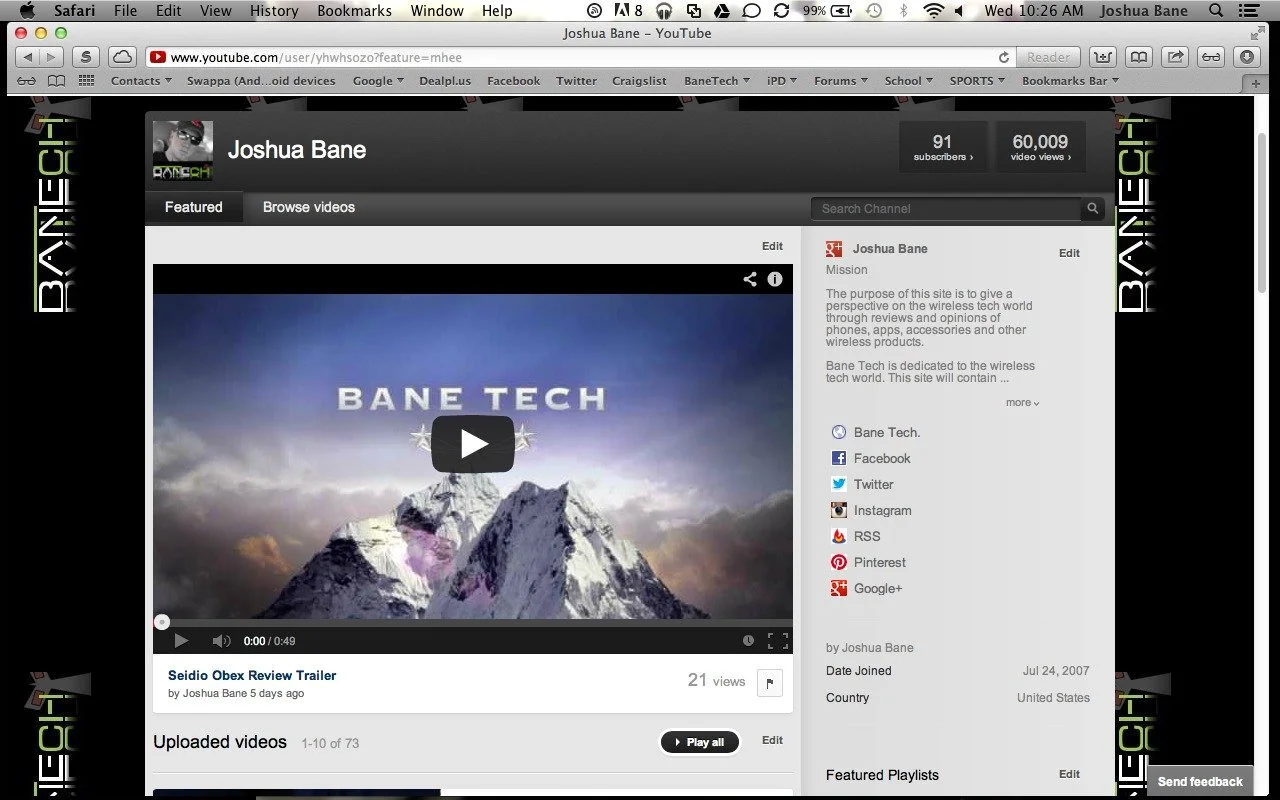This screenshot has height=800, width=1280.
Task: Click the share icon on the video
Action: pyautogui.click(x=749, y=279)
